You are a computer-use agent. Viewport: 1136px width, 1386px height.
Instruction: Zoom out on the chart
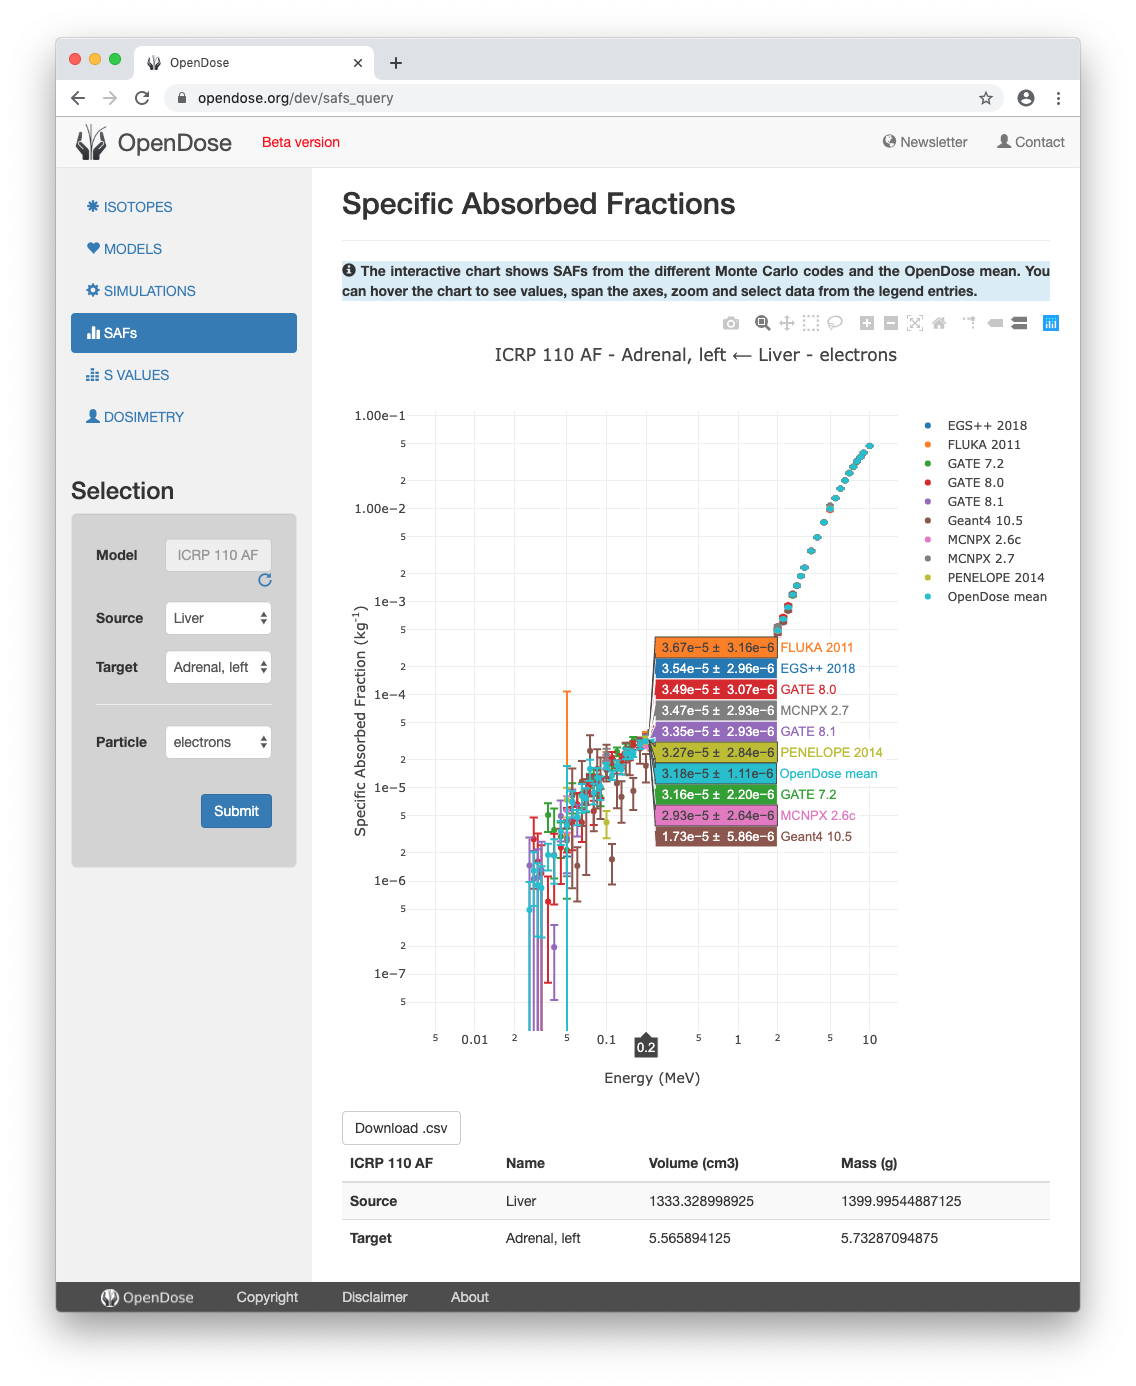pos(891,323)
